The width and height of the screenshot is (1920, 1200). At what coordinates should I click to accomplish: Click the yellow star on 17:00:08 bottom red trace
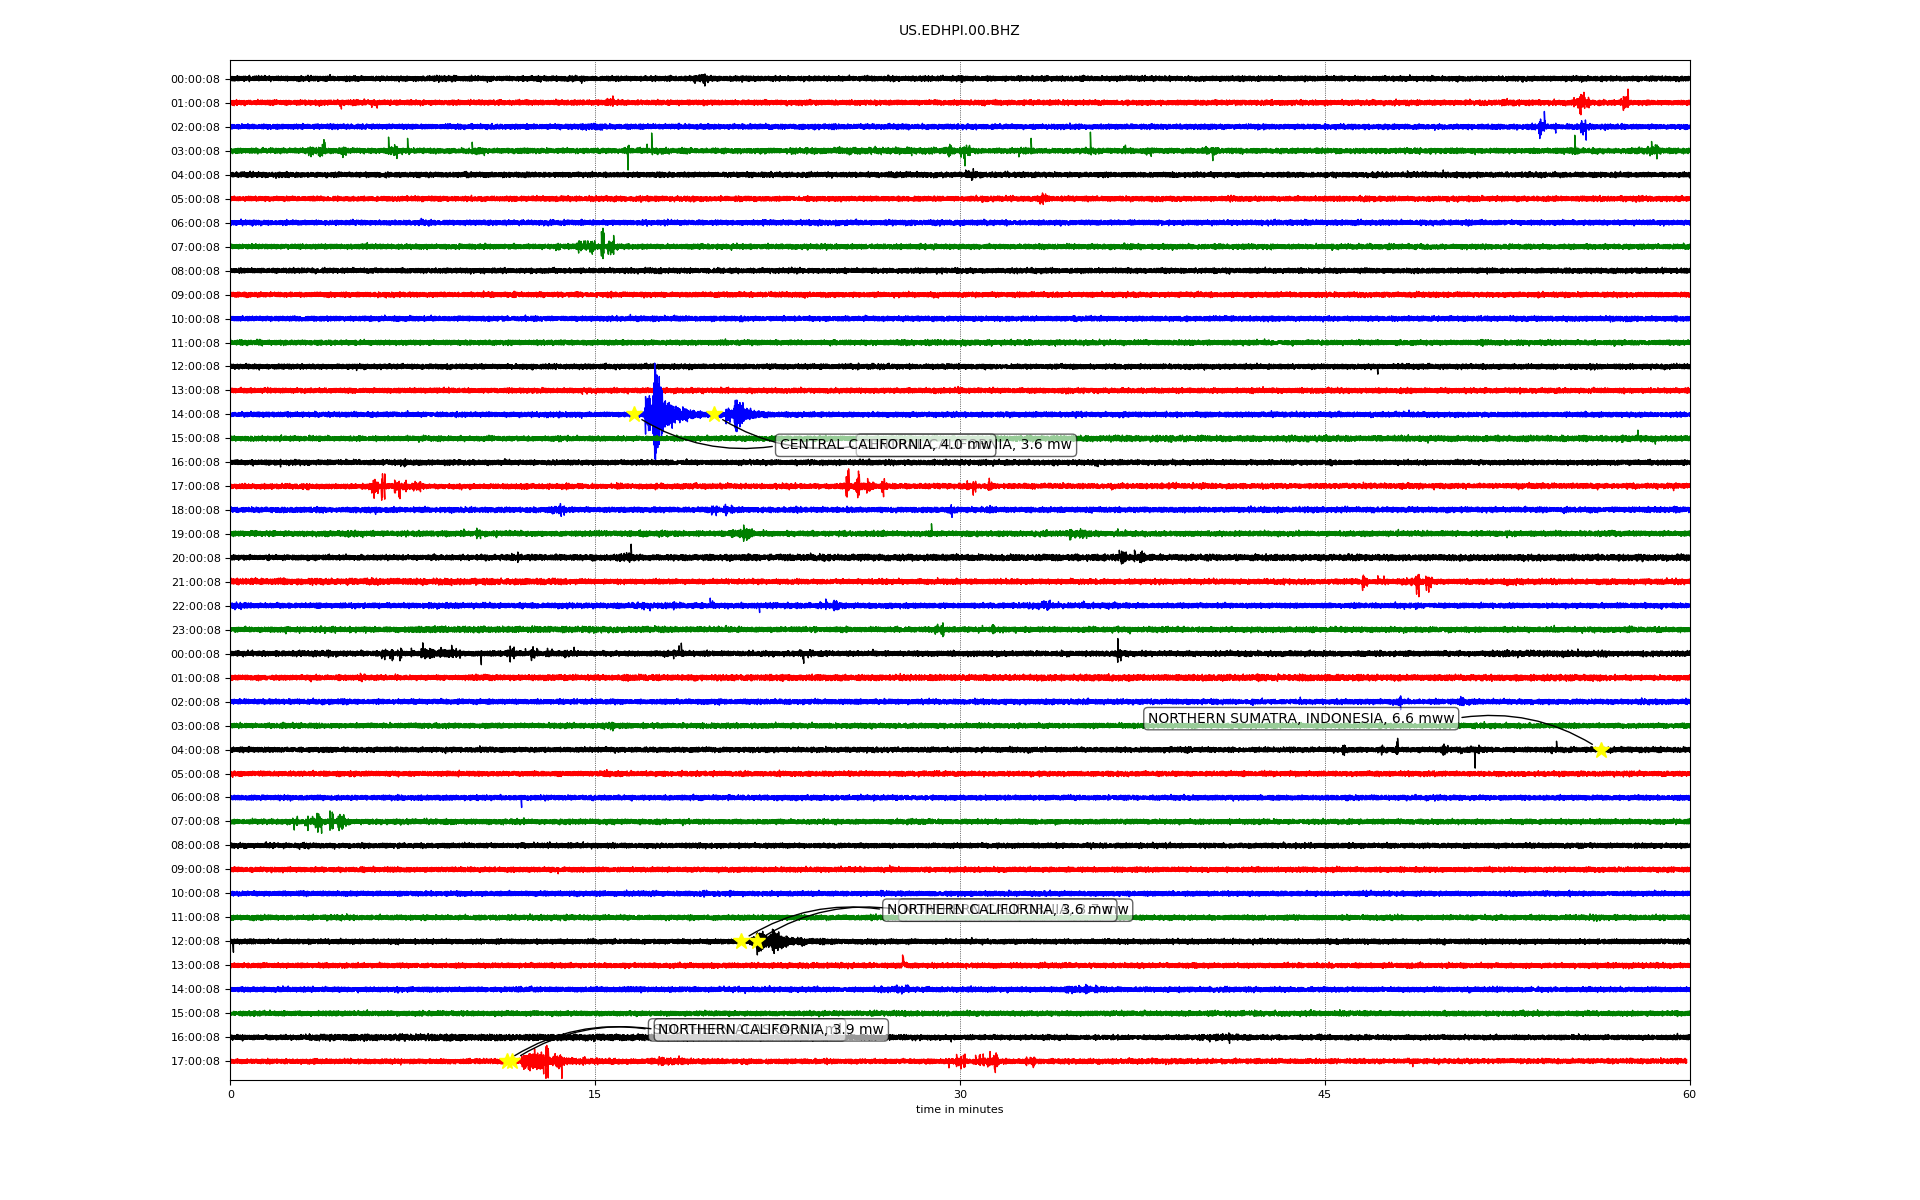coord(508,1061)
